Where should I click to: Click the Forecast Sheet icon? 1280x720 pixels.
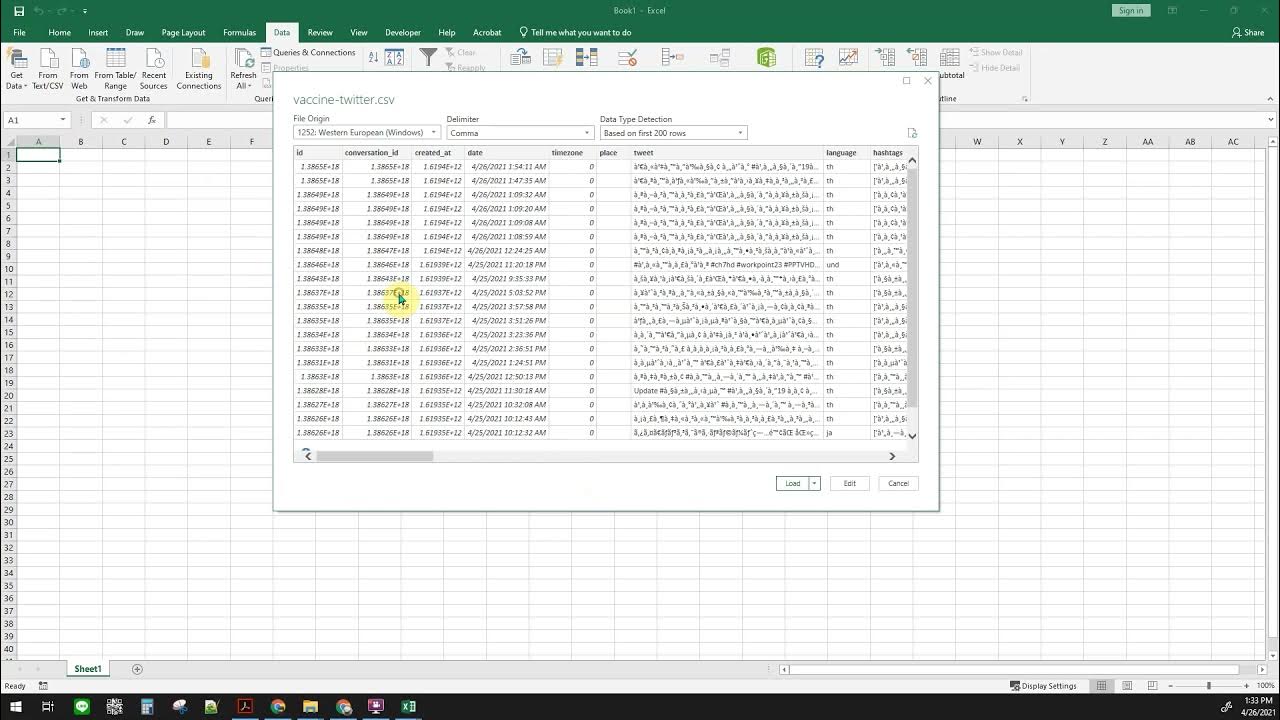pos(848,58)
